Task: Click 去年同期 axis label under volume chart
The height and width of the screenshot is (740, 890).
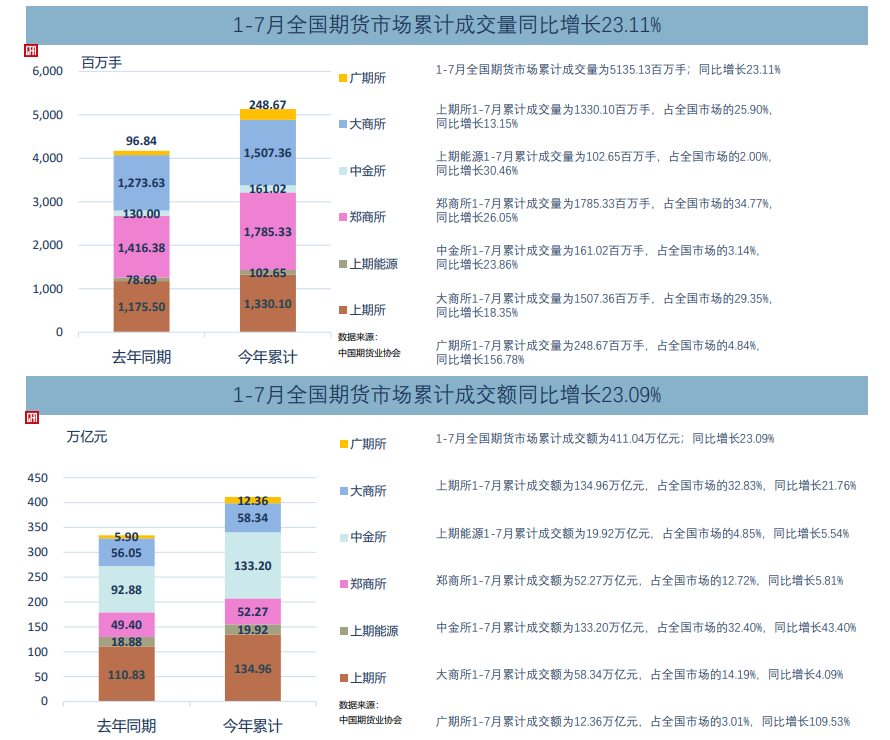Action: coord(141,357)
